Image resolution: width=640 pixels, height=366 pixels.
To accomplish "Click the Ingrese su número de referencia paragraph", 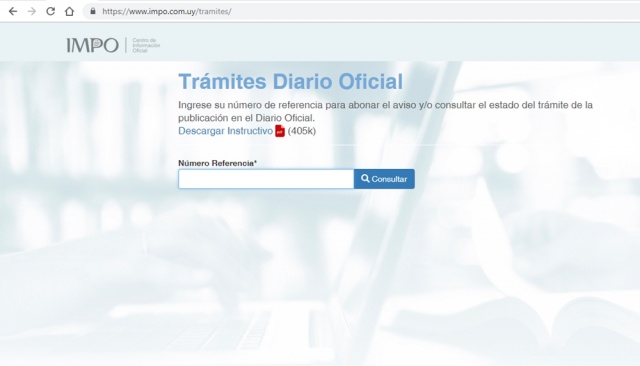I will [x=385, y=111].
